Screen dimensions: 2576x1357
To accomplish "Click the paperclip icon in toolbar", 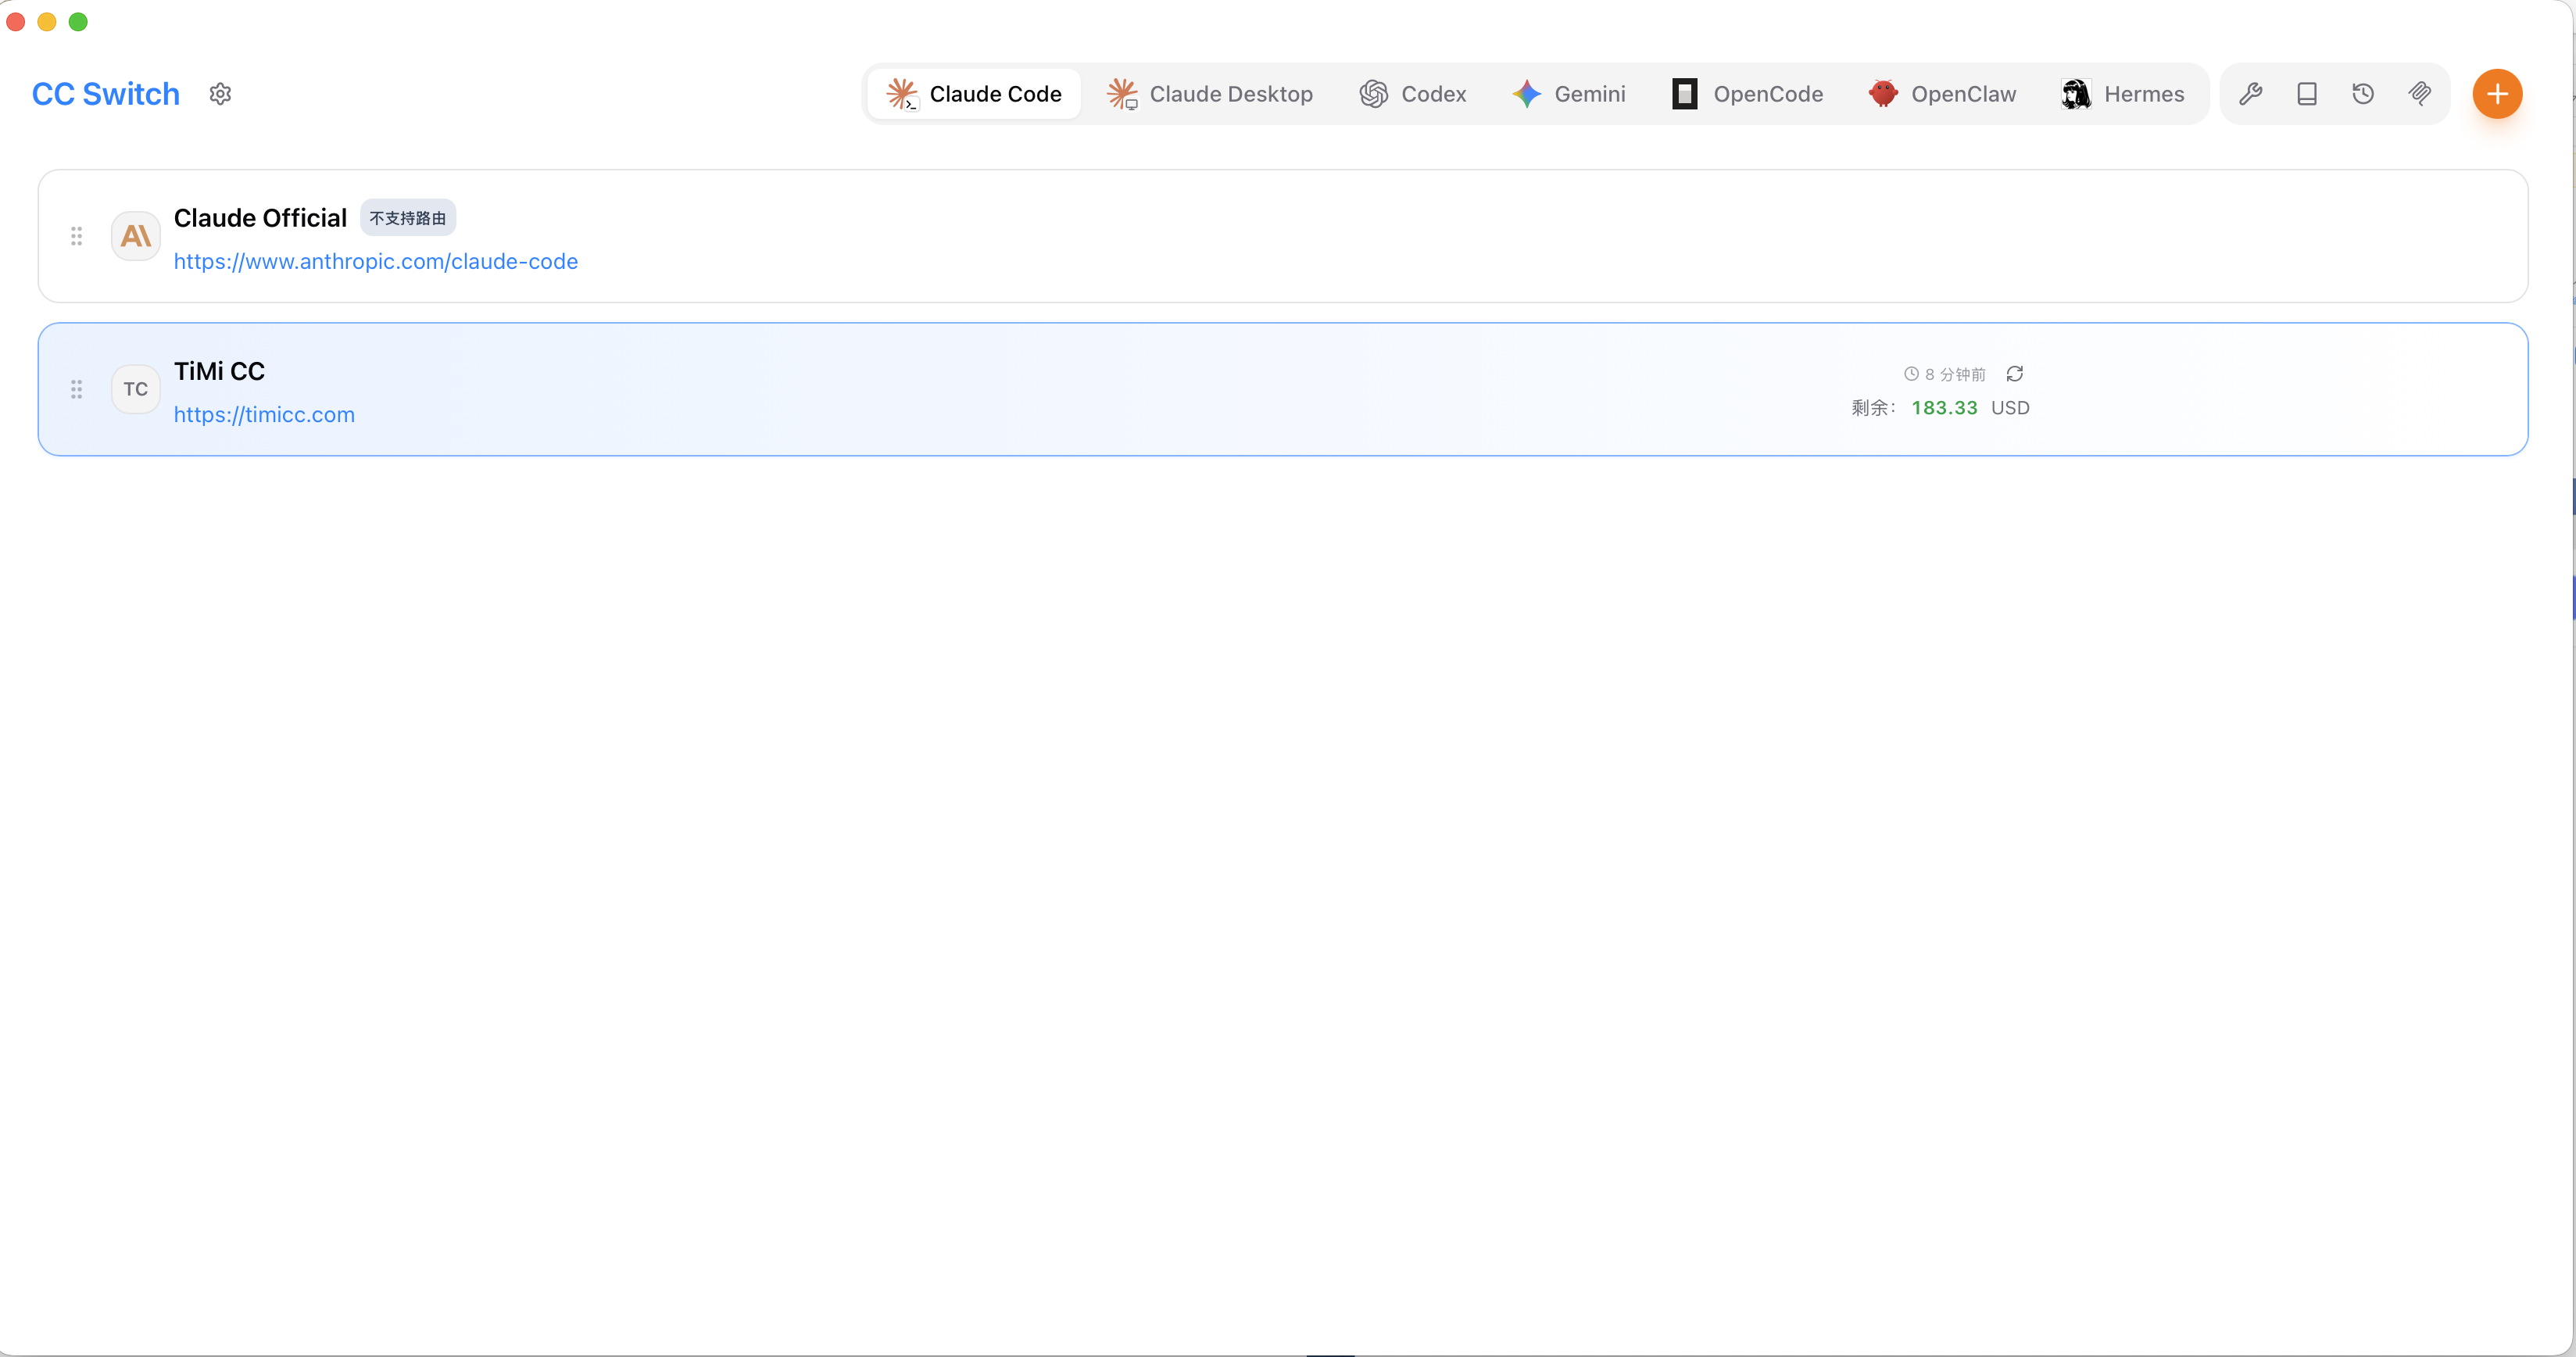I will pyautogui.click(x=2419, y=94).
